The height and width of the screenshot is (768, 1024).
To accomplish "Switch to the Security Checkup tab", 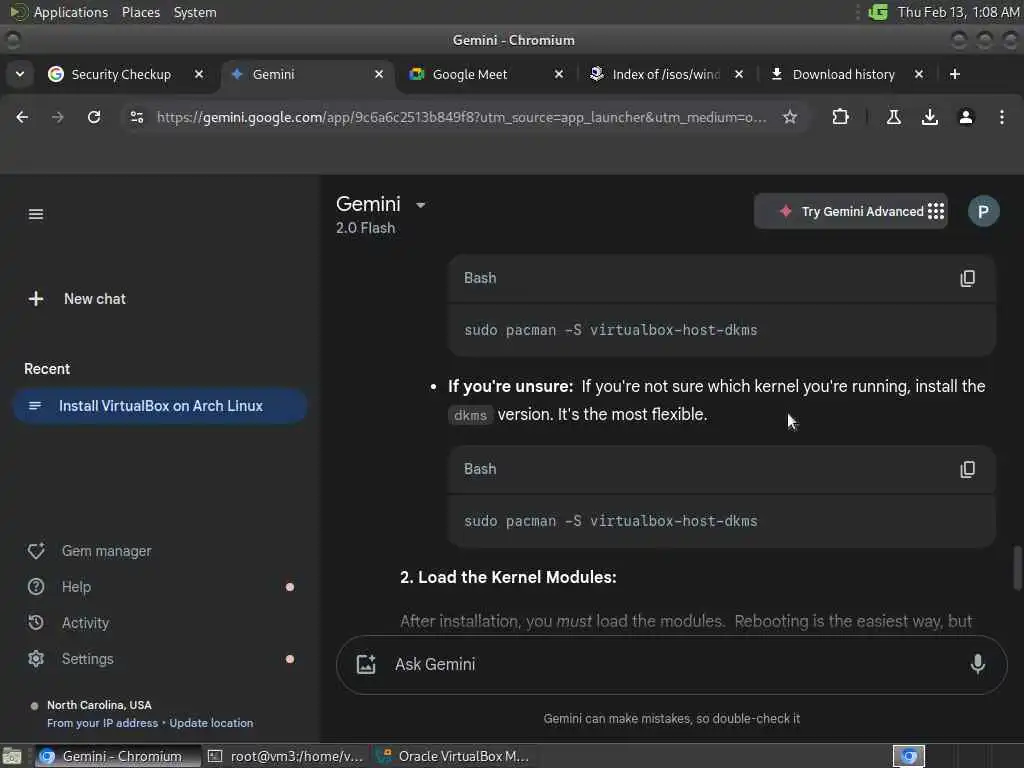I will pyautogui.click(x=121, y=74).
